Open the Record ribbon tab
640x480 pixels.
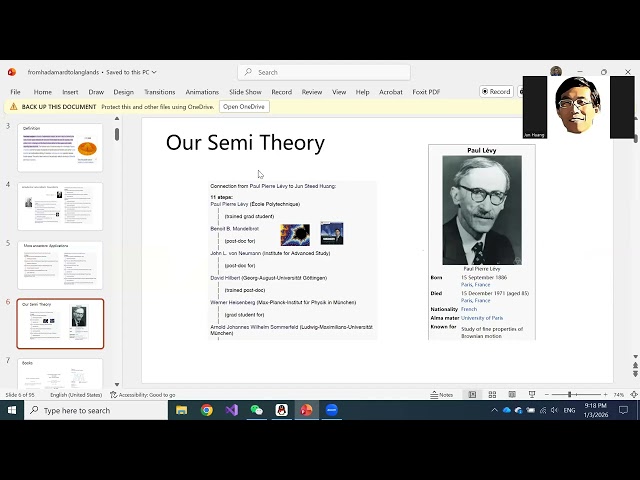click(x=282, y=92)
